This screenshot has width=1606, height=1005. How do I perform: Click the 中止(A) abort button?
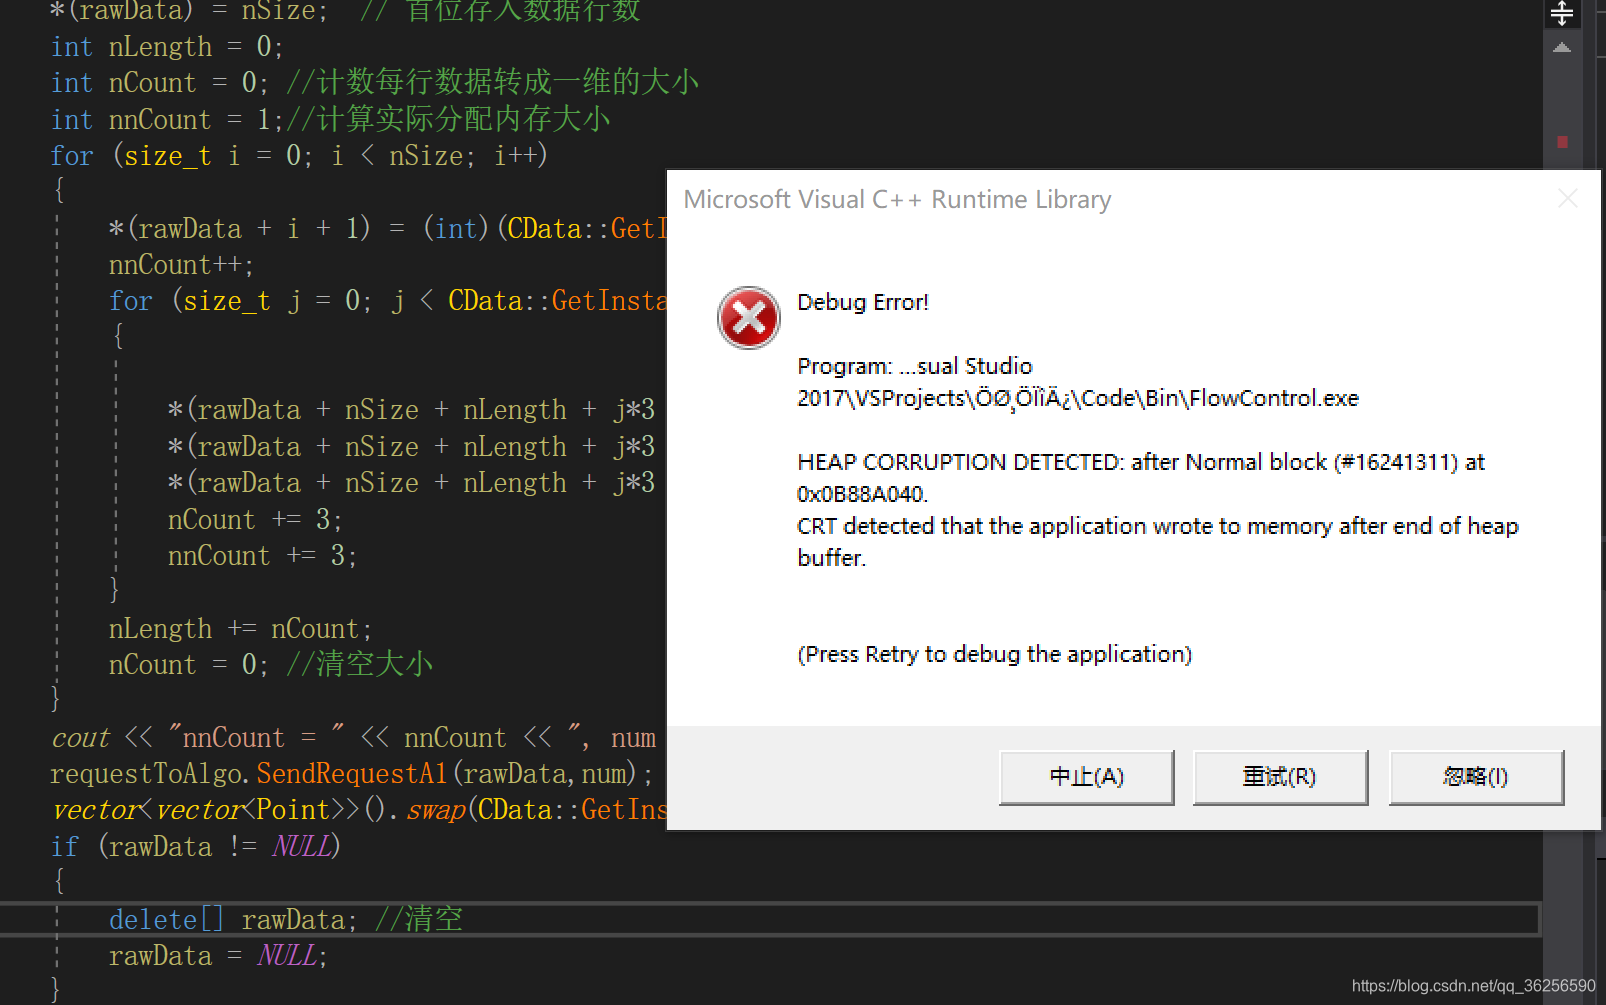coord(1086,777)
